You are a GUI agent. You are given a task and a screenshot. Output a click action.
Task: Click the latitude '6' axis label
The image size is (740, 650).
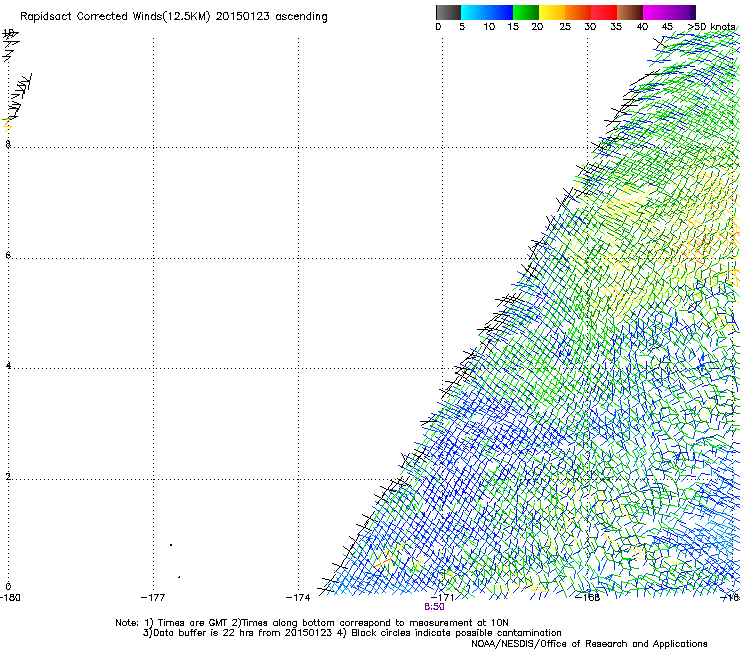(8, 255)
